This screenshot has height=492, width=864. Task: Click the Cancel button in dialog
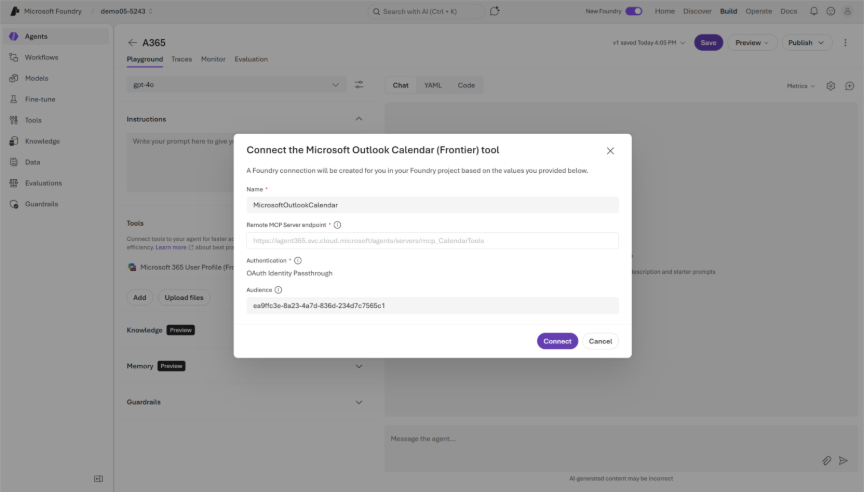point(600,341)
